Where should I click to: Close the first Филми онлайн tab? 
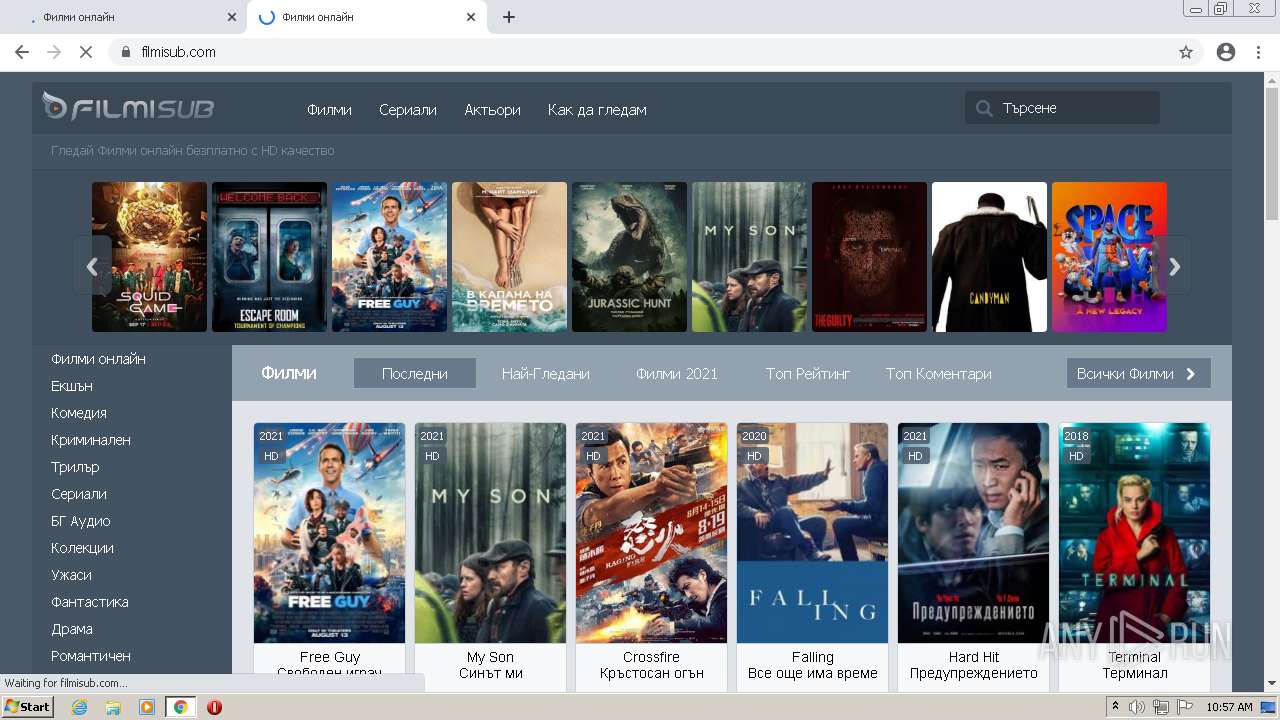(x=232, y=17)
